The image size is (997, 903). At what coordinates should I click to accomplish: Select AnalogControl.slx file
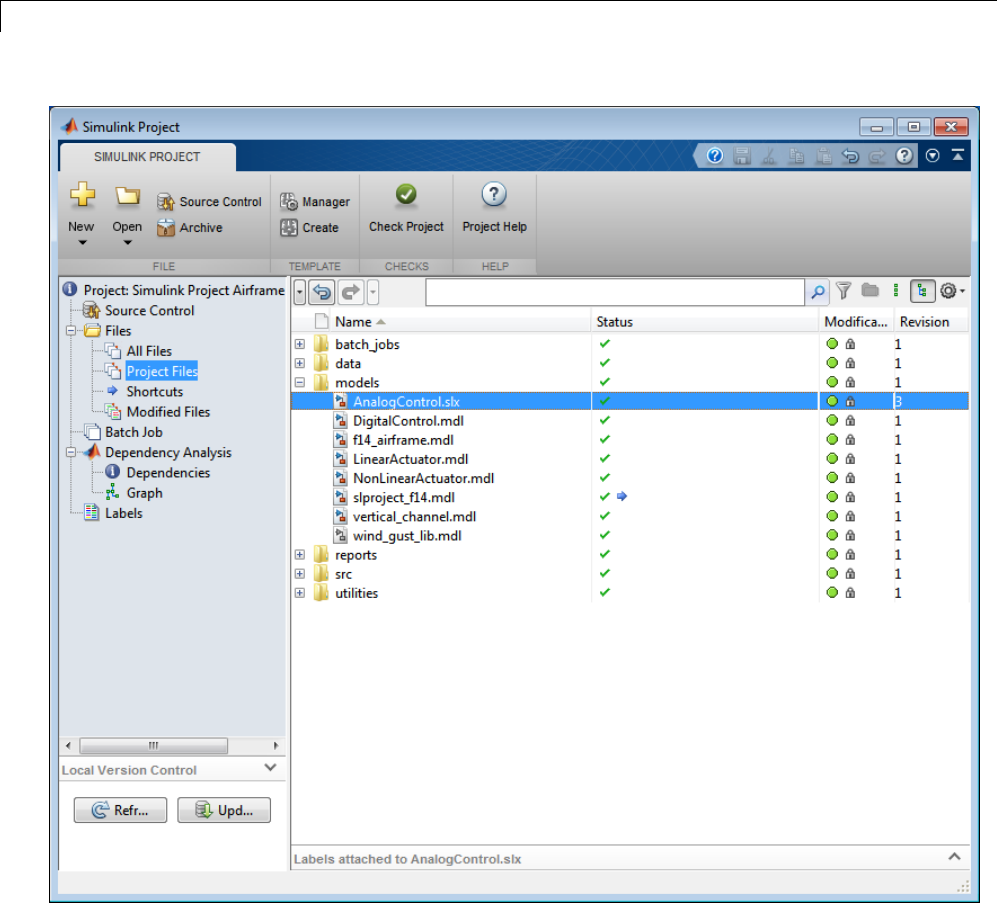pos(630,401)
